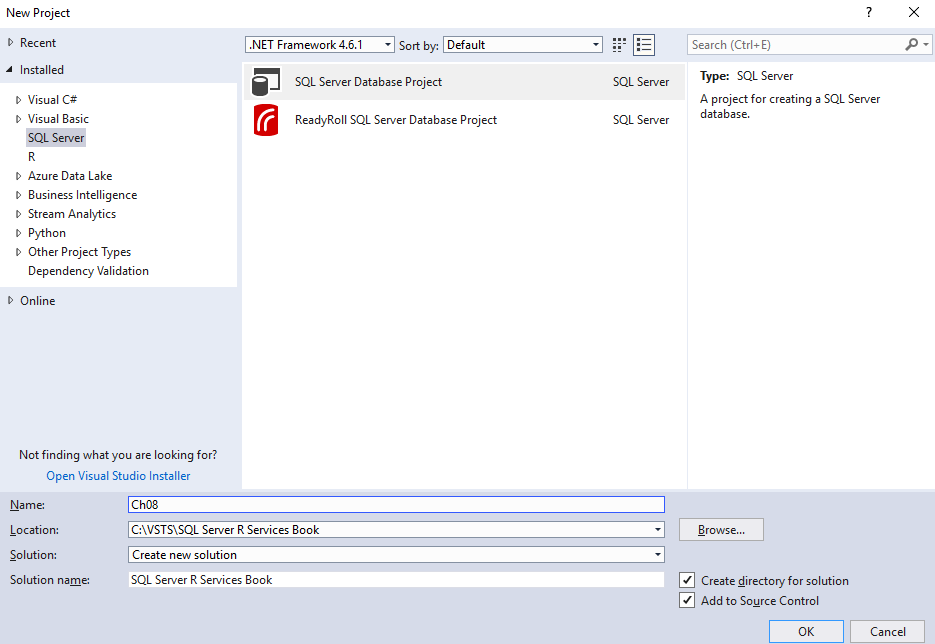Viewport: 935px width, 644px height.
Task: Expand the Visual Basic node
Action: (x=18, y=119)
